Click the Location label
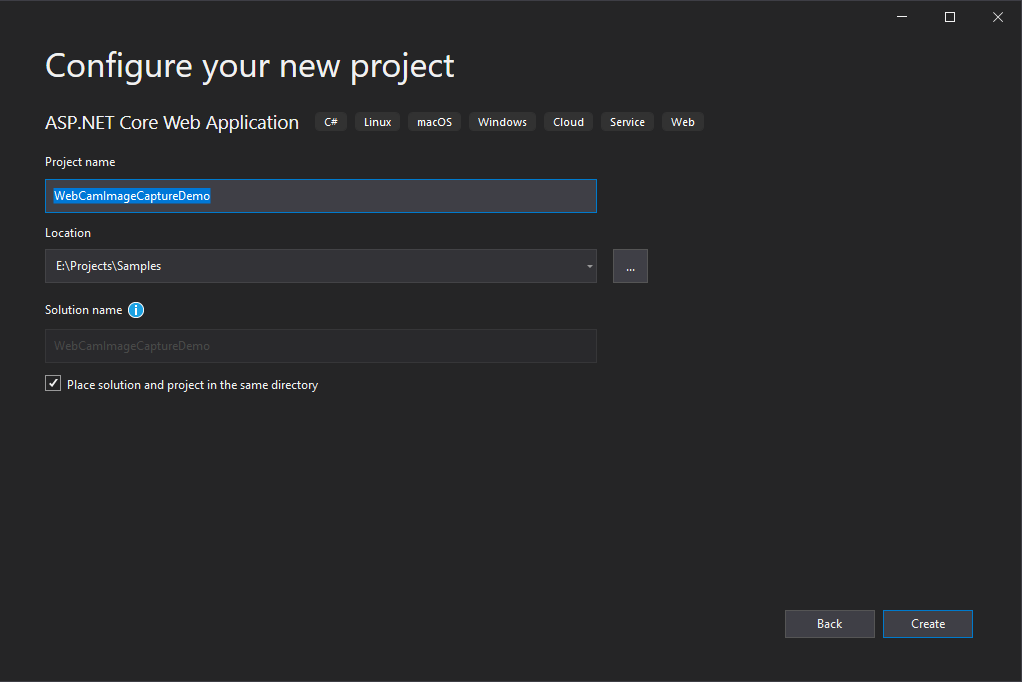 click(x=68, y=233)
